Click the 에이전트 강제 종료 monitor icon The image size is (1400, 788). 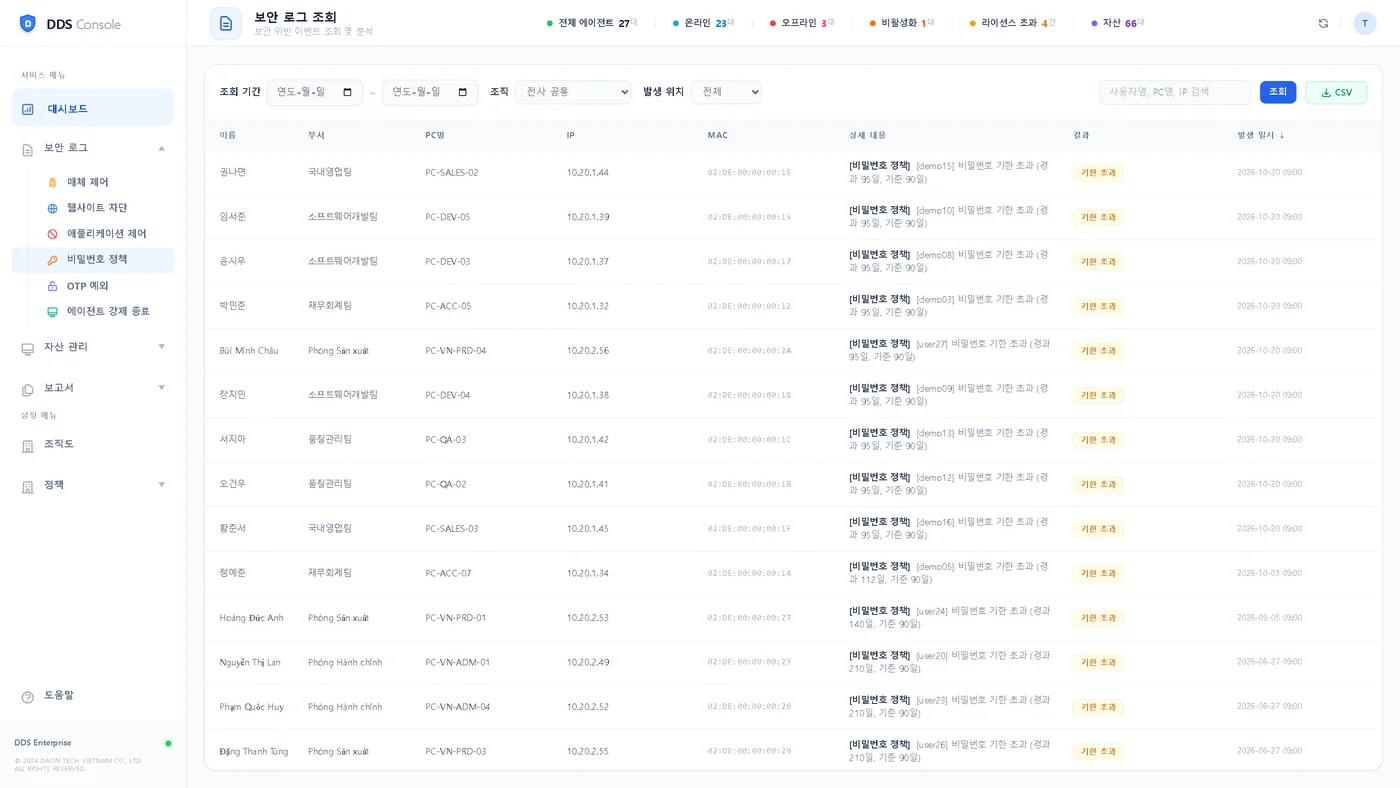[53, 312]
